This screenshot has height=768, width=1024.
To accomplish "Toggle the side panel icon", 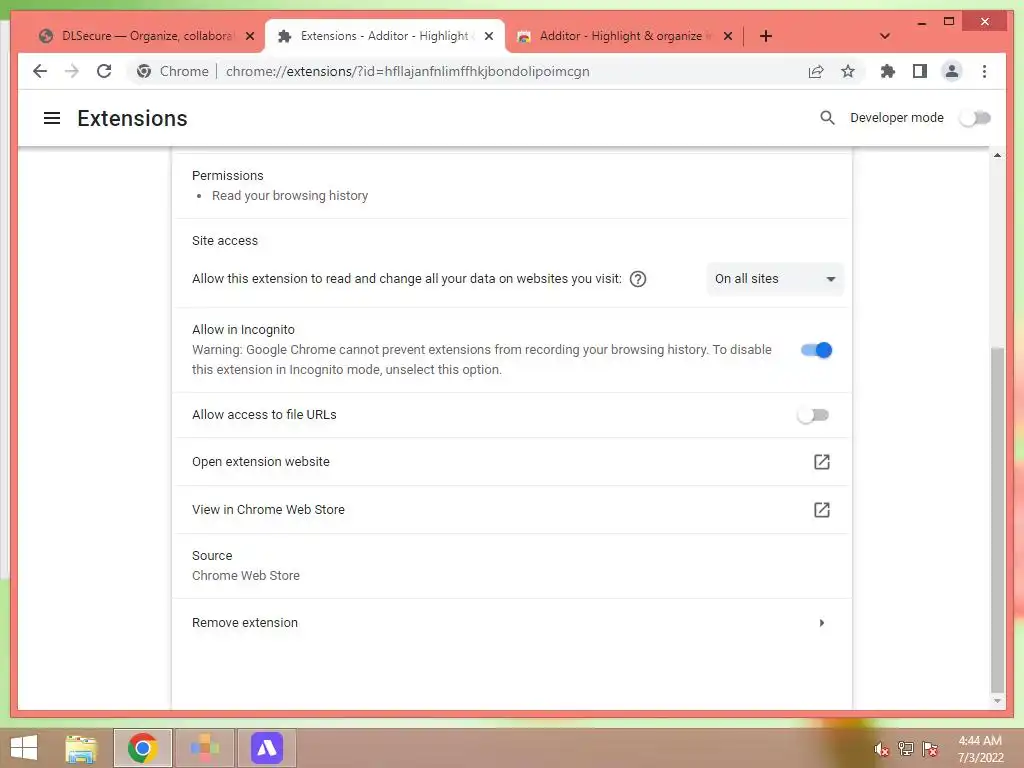I will pyautogui.click(x=920, y=71).
